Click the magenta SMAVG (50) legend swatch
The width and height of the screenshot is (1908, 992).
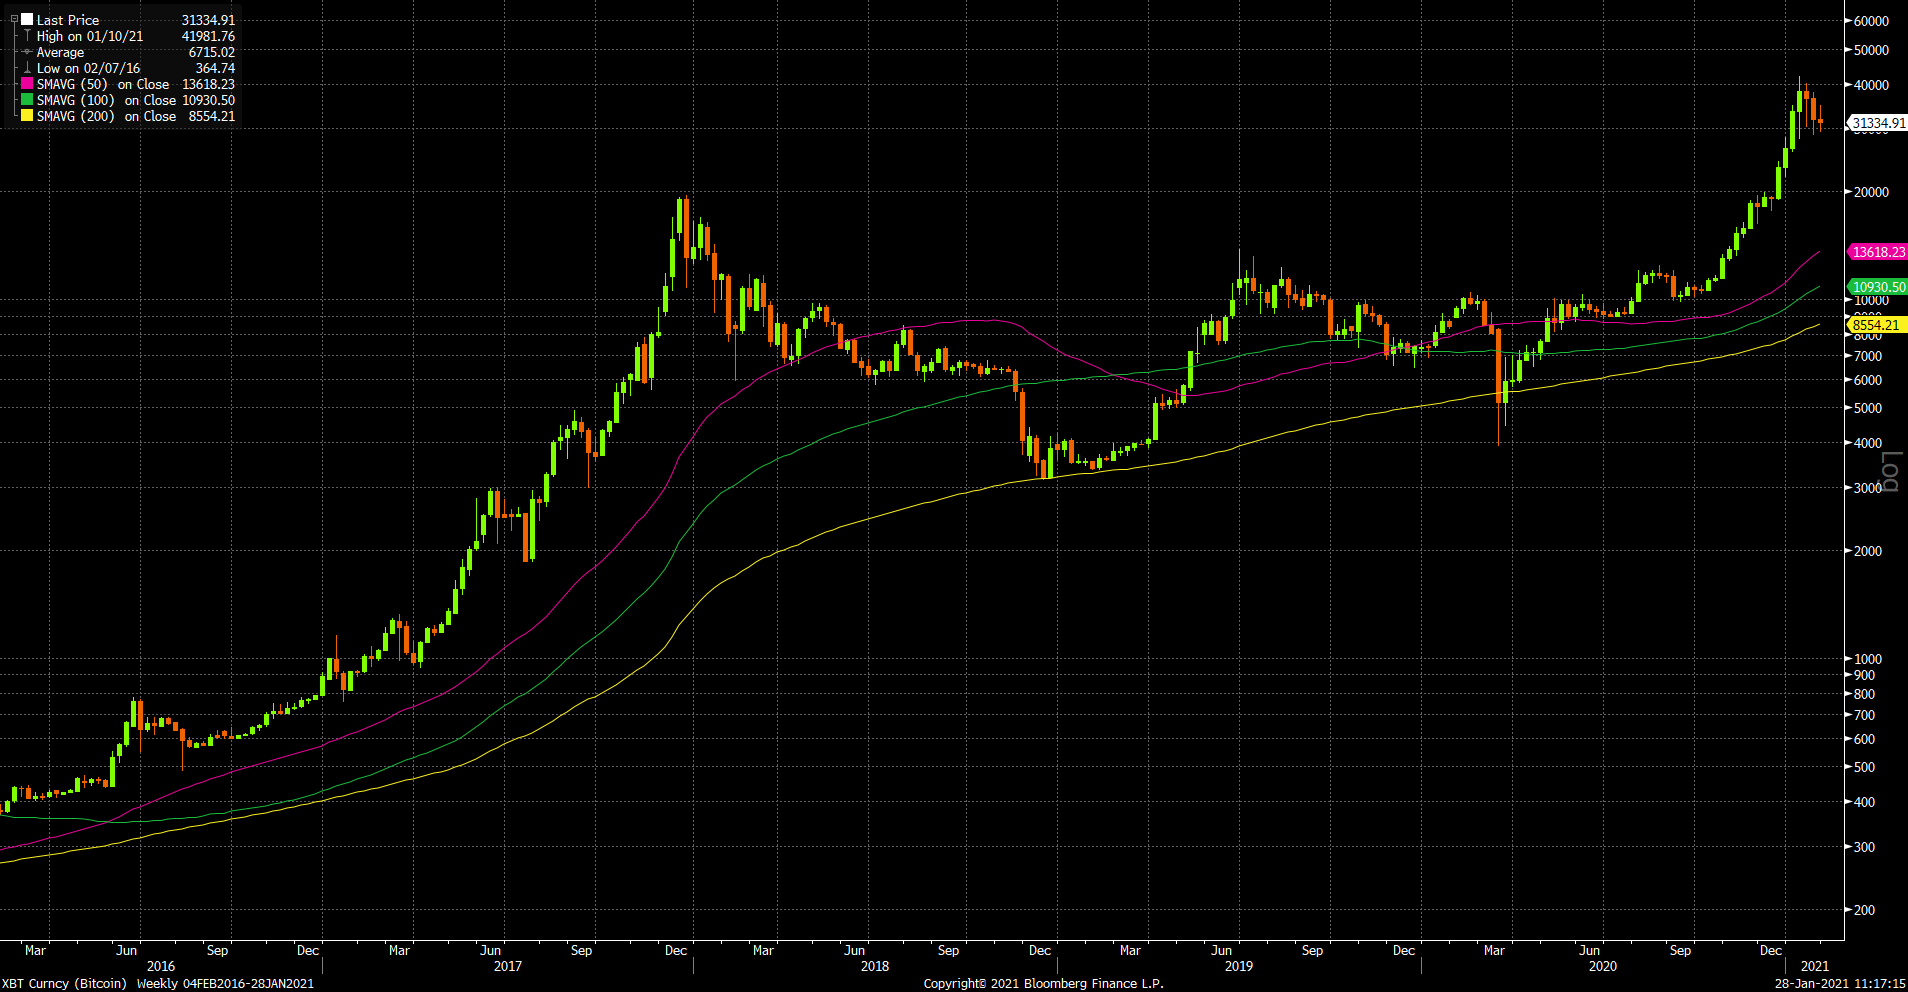point(27,84)
